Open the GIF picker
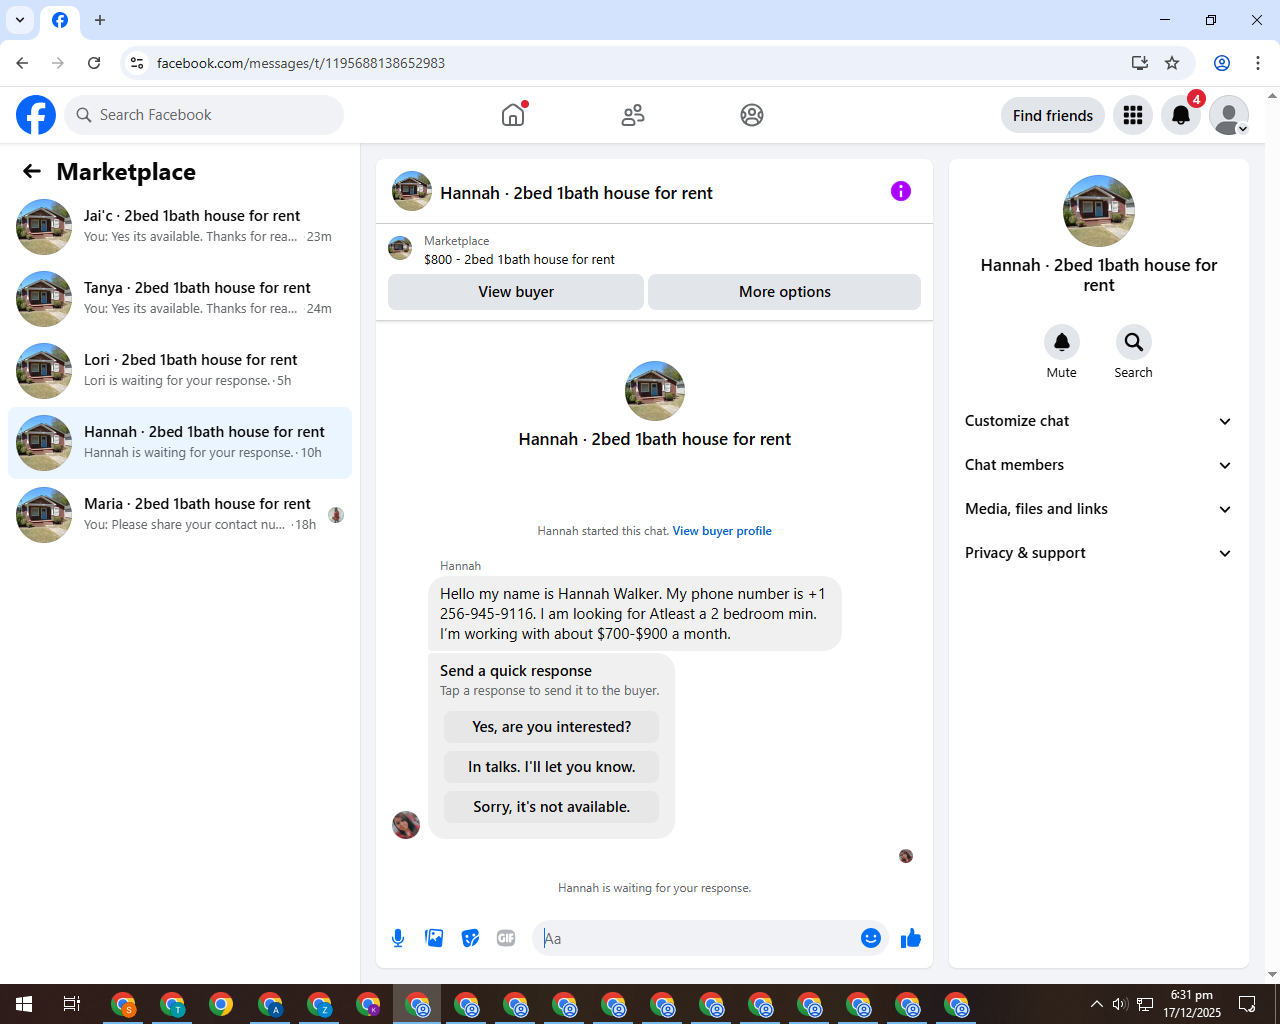 tap(506, 938)
